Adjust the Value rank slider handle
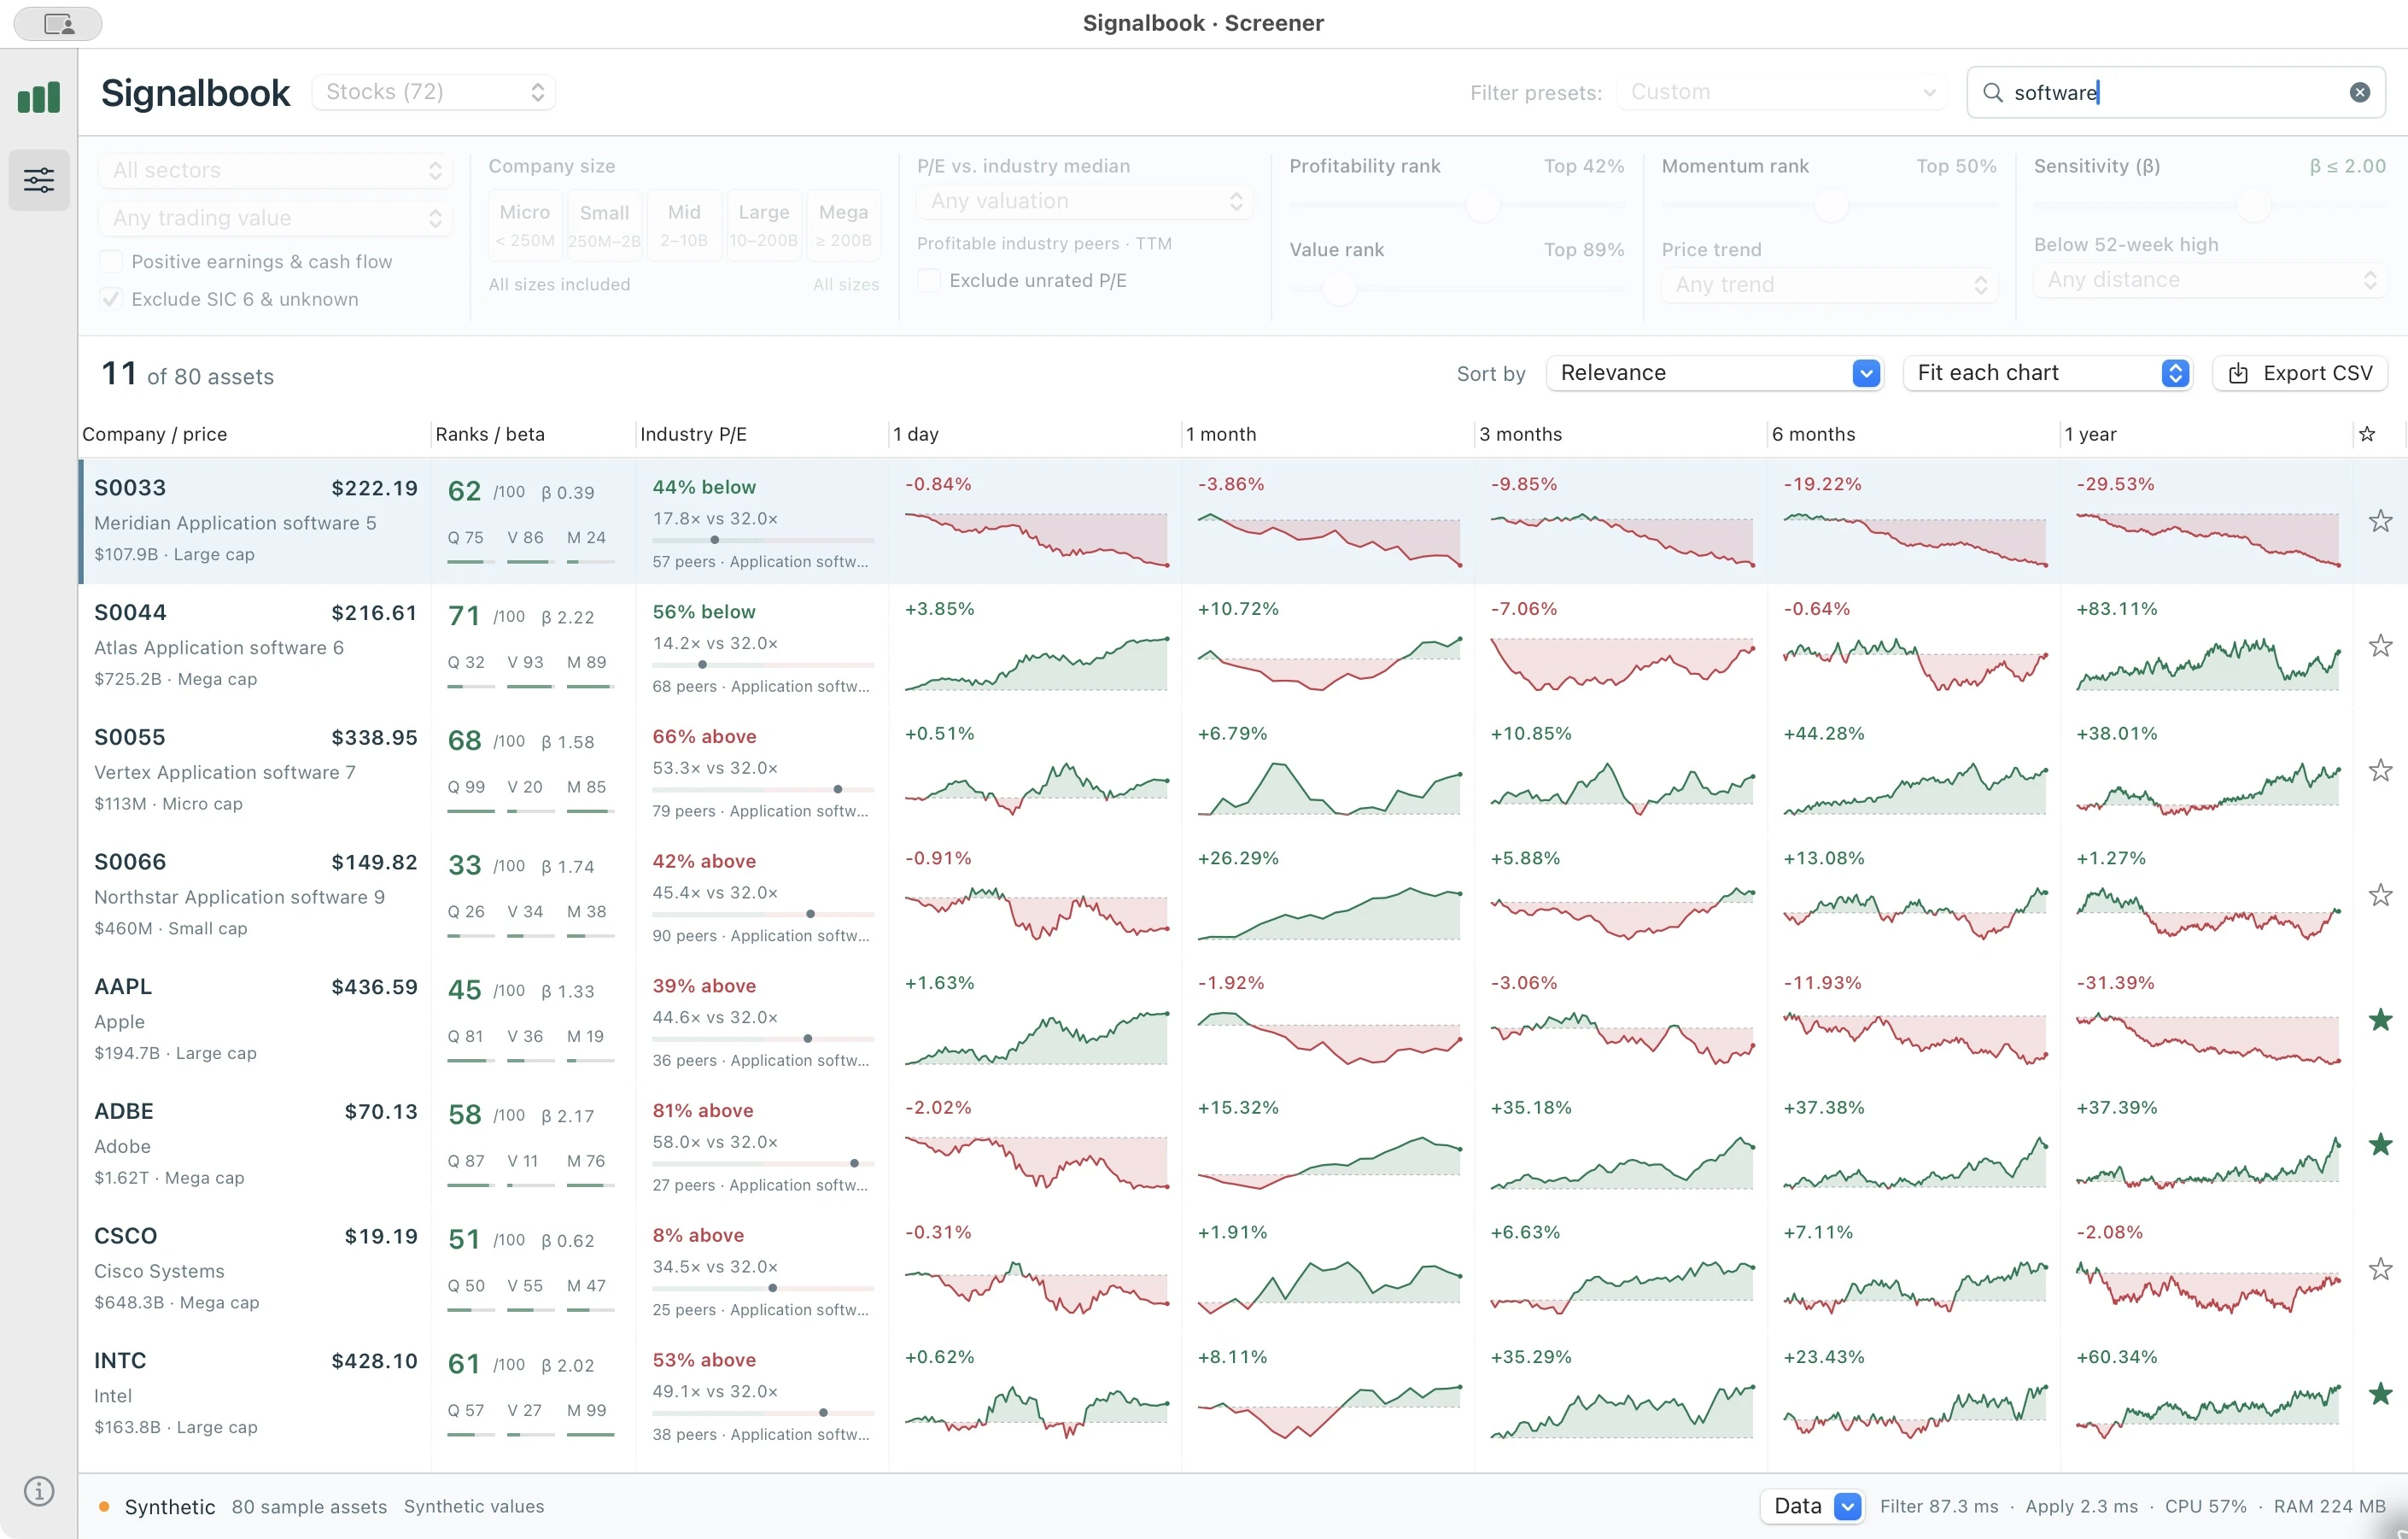This screenshot has width=2408, height=1539. 1339,289
